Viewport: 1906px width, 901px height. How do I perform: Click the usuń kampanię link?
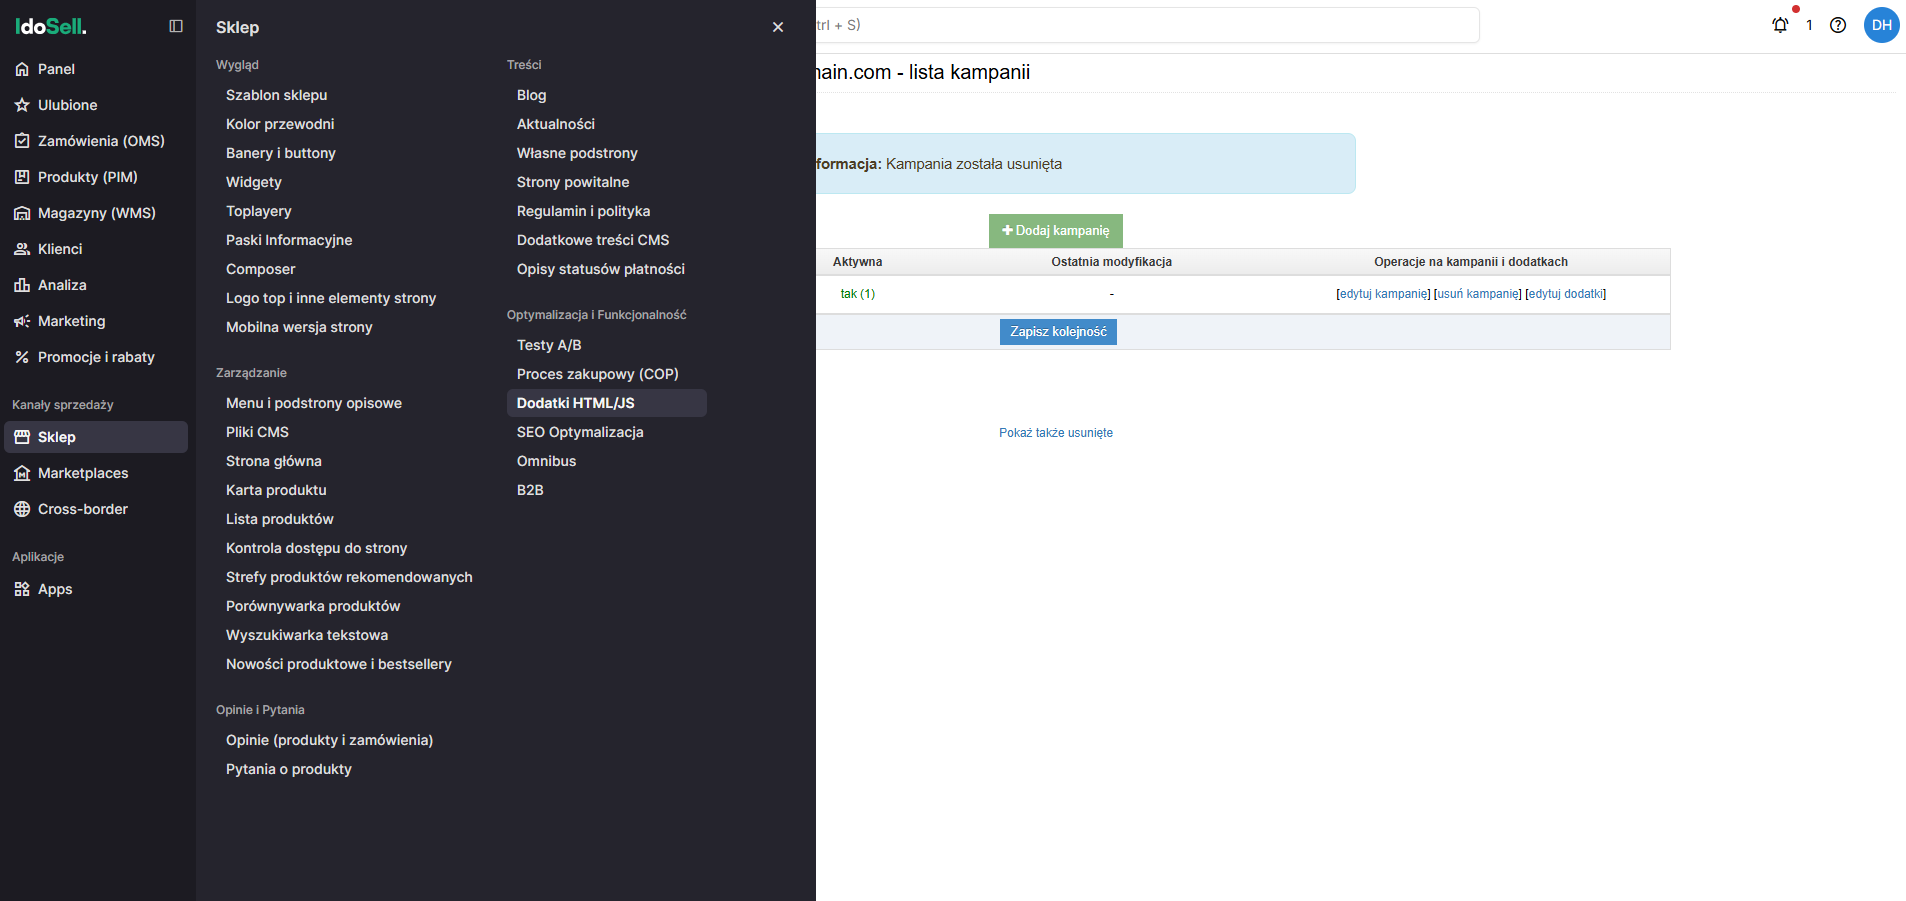click(x=1477, y=293)
